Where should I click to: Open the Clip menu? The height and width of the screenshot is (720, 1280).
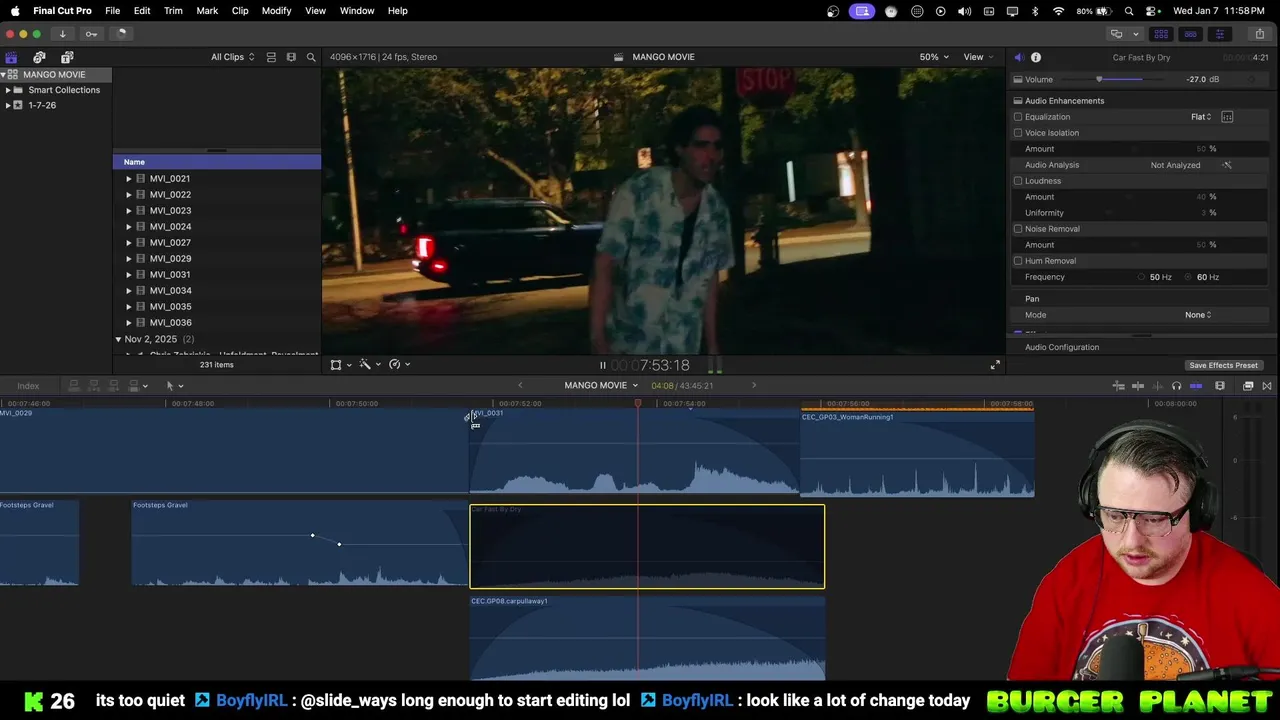point(240,11)
